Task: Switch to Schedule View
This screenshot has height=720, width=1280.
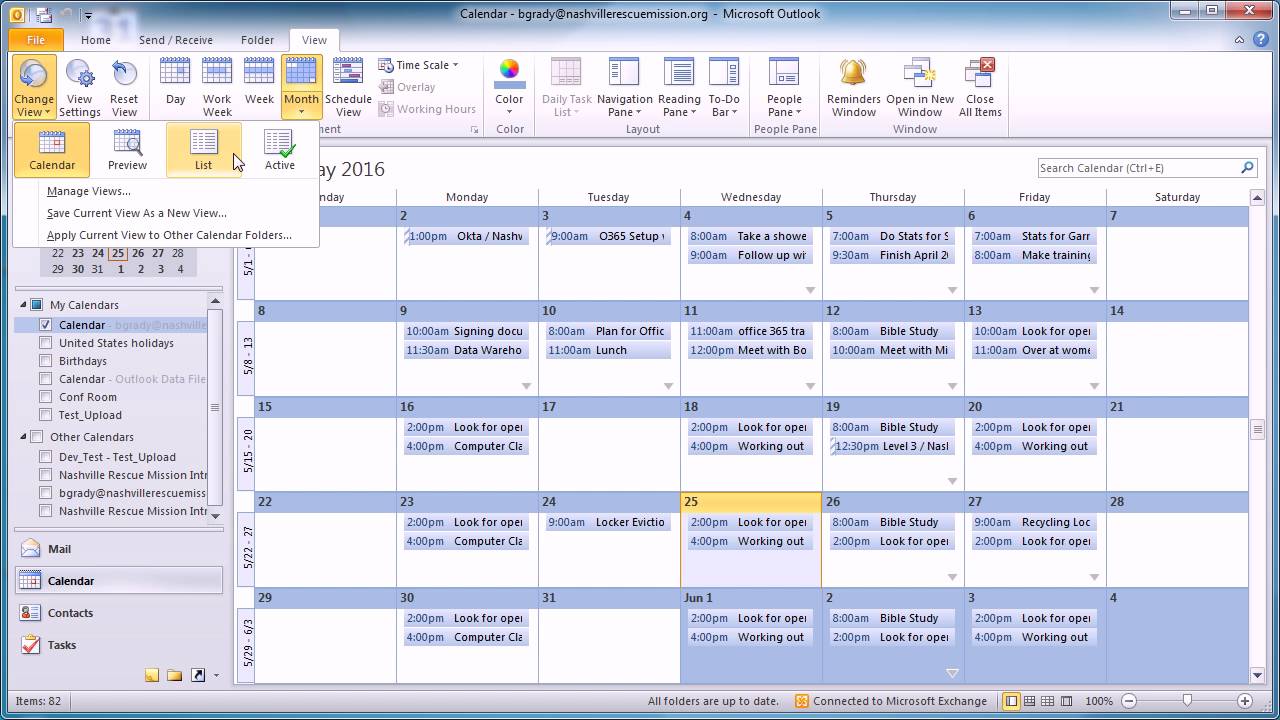Action: pos(348,88)
